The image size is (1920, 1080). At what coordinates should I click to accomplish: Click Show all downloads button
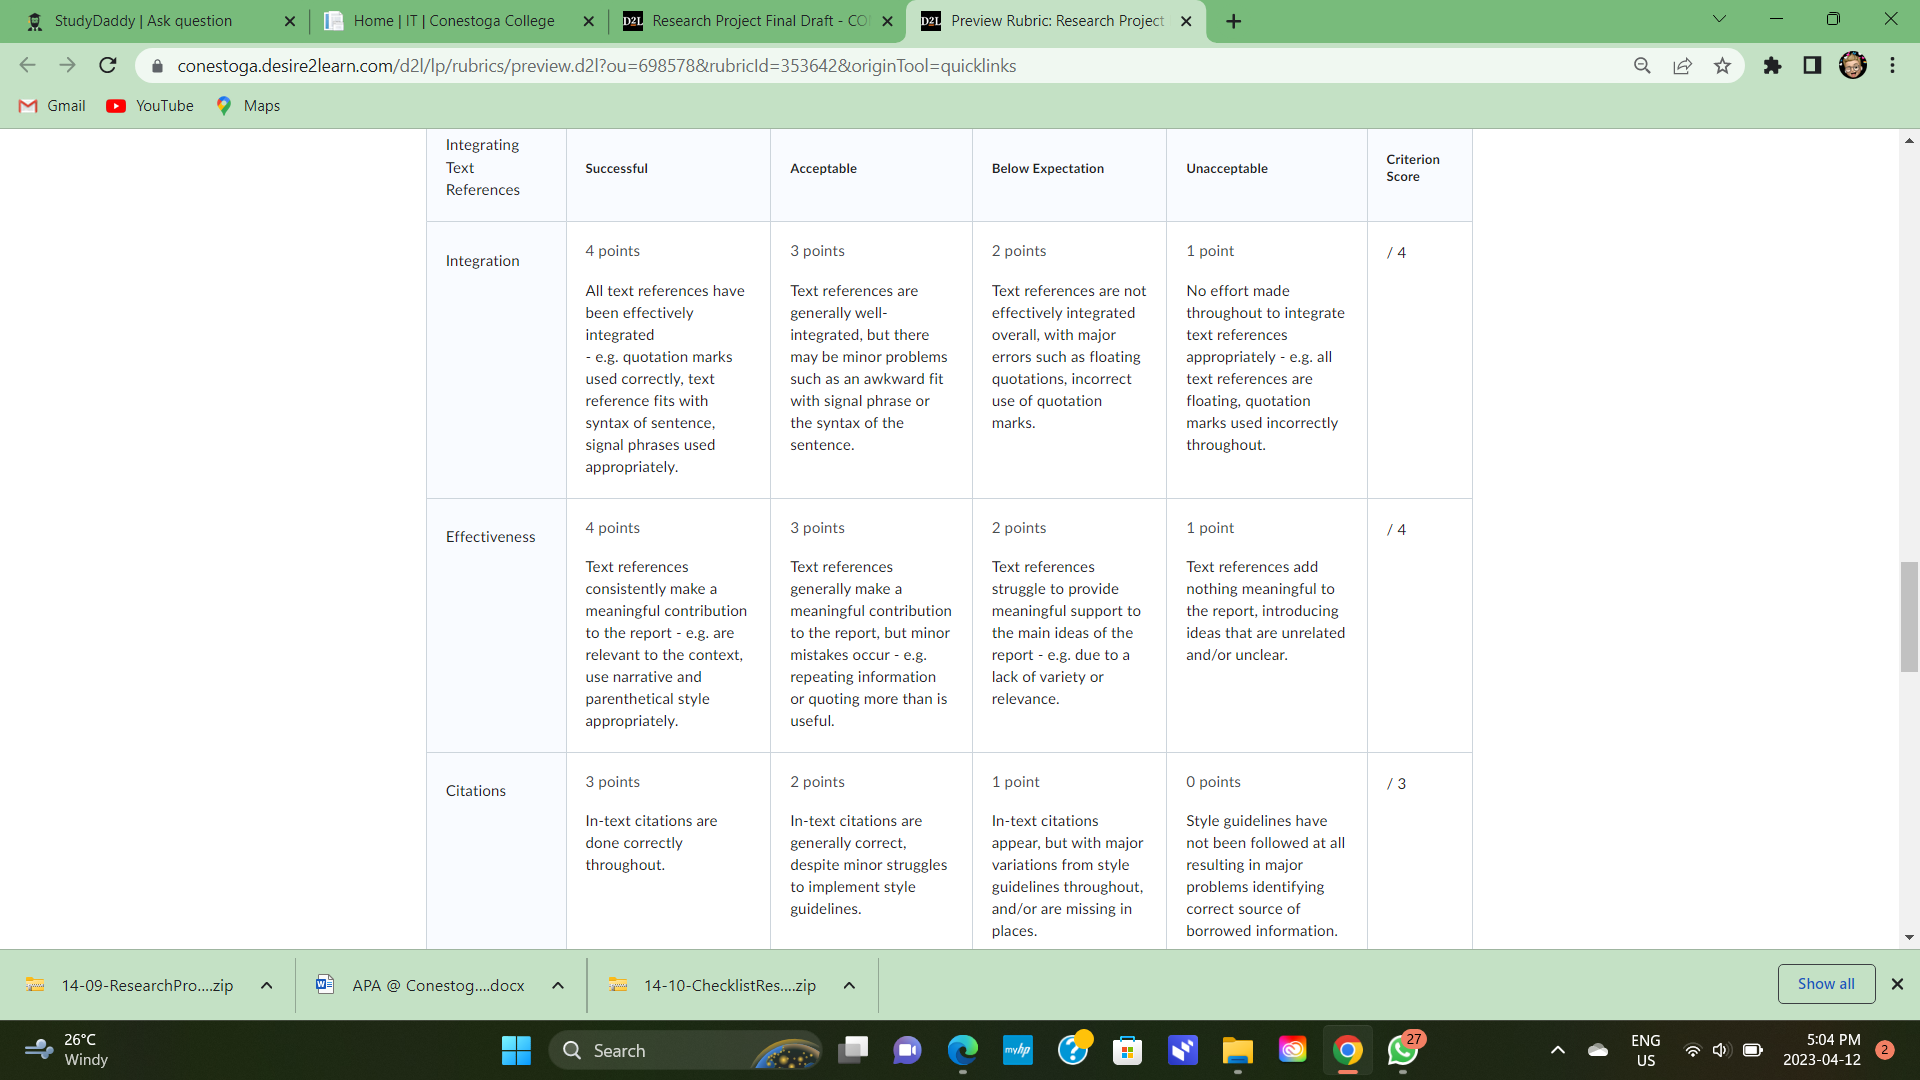1825,984
